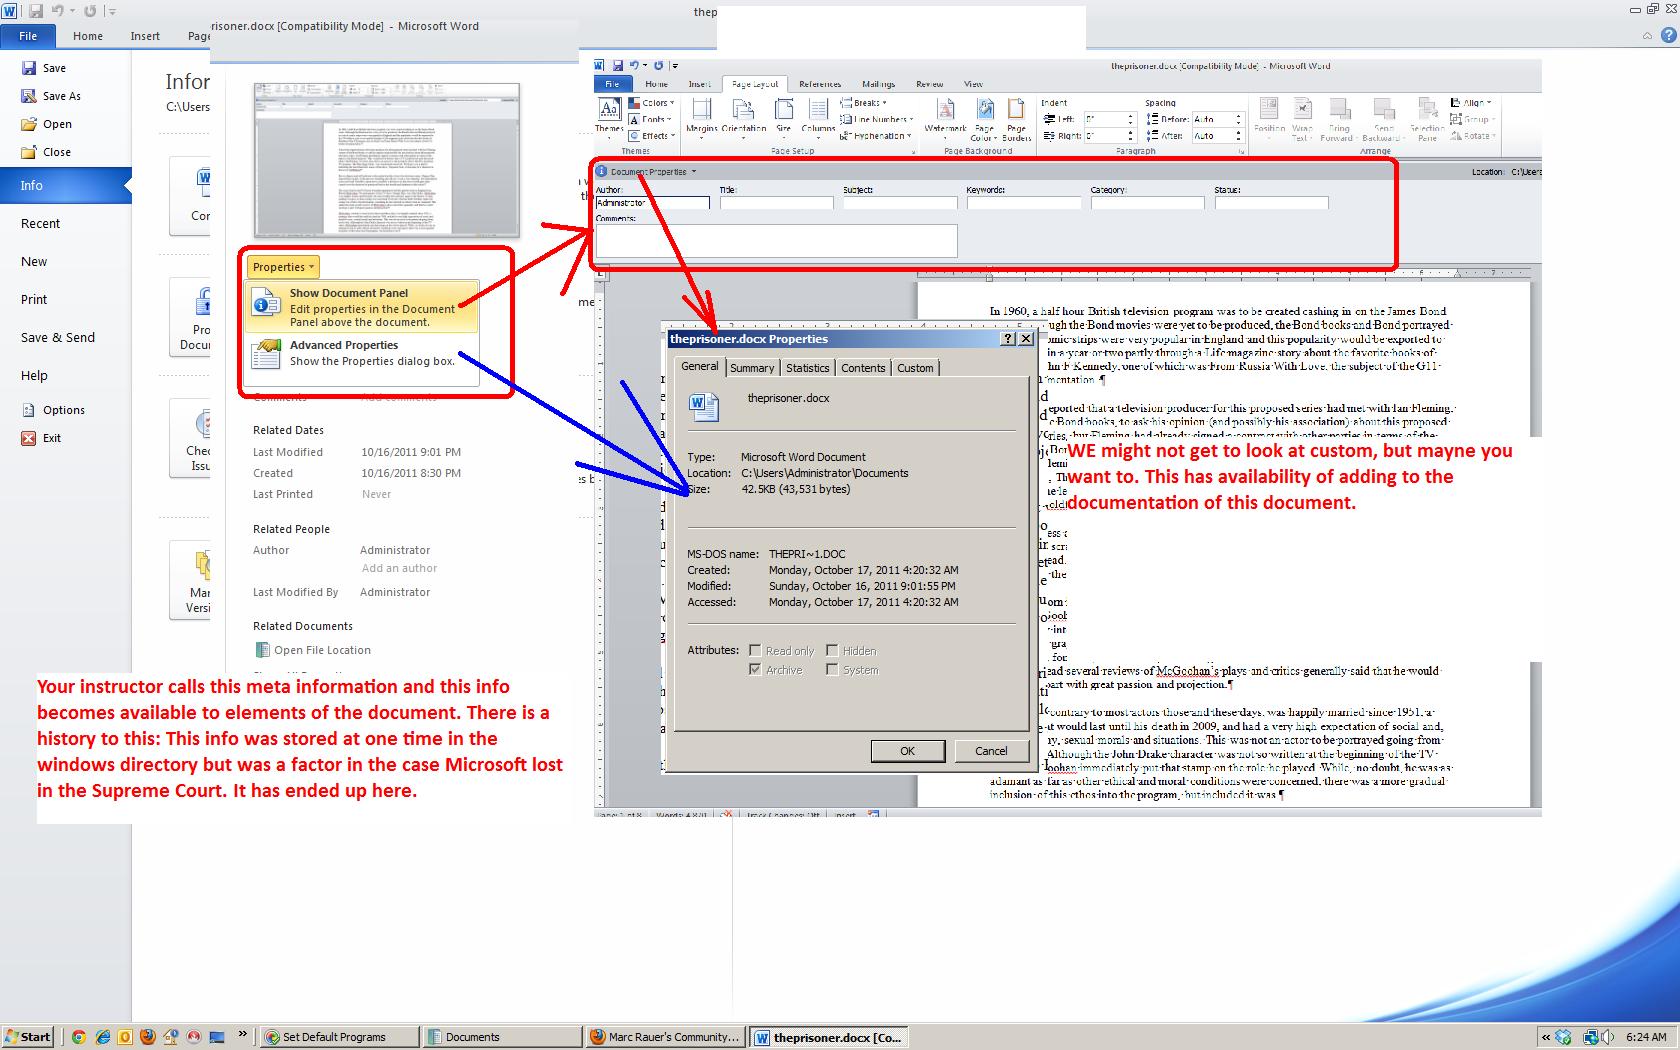Screen dimensions: 1680x1050
Task: Click Cancel in the Properties dialog
Action: point(991,751)
